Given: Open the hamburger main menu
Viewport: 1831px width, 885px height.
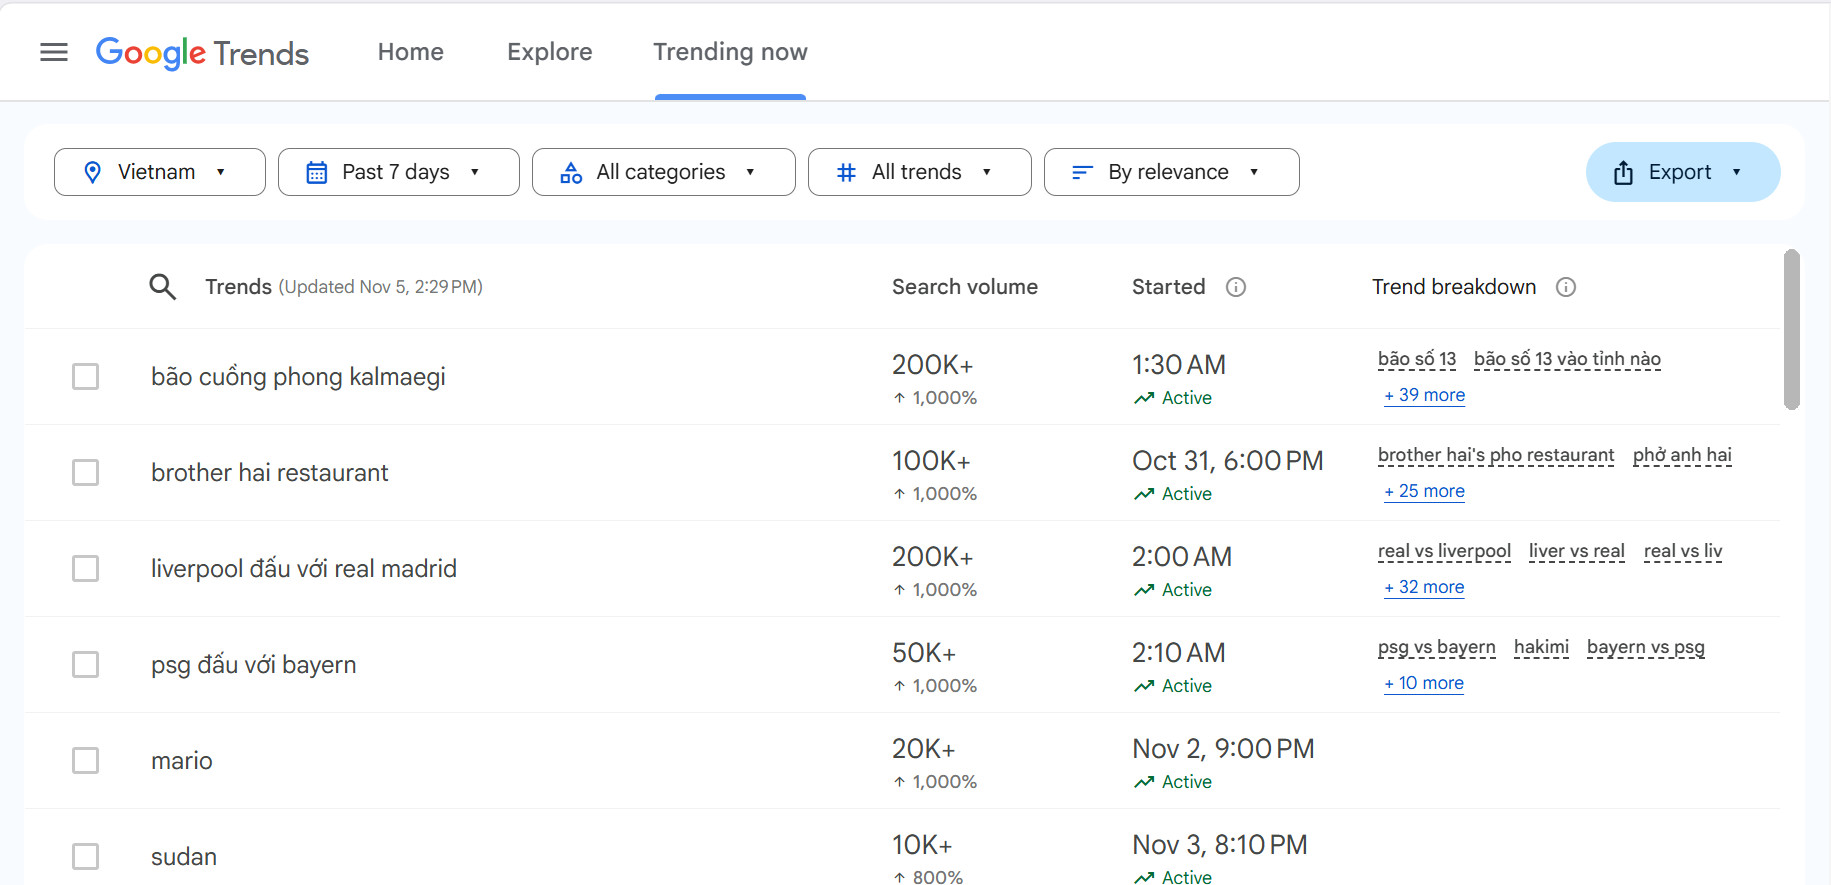Looking at the screenshot, I should click(54, 52).
